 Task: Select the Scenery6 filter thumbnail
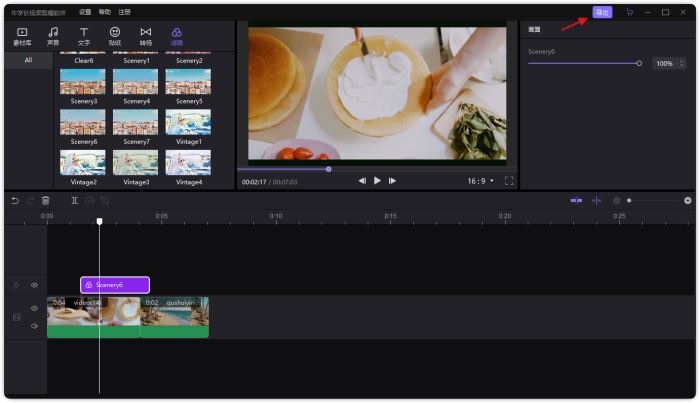[83, 122]
